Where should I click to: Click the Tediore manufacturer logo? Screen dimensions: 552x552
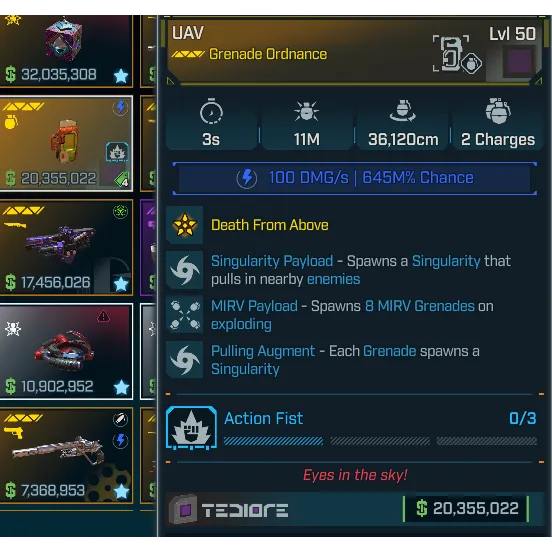(229, 509)
